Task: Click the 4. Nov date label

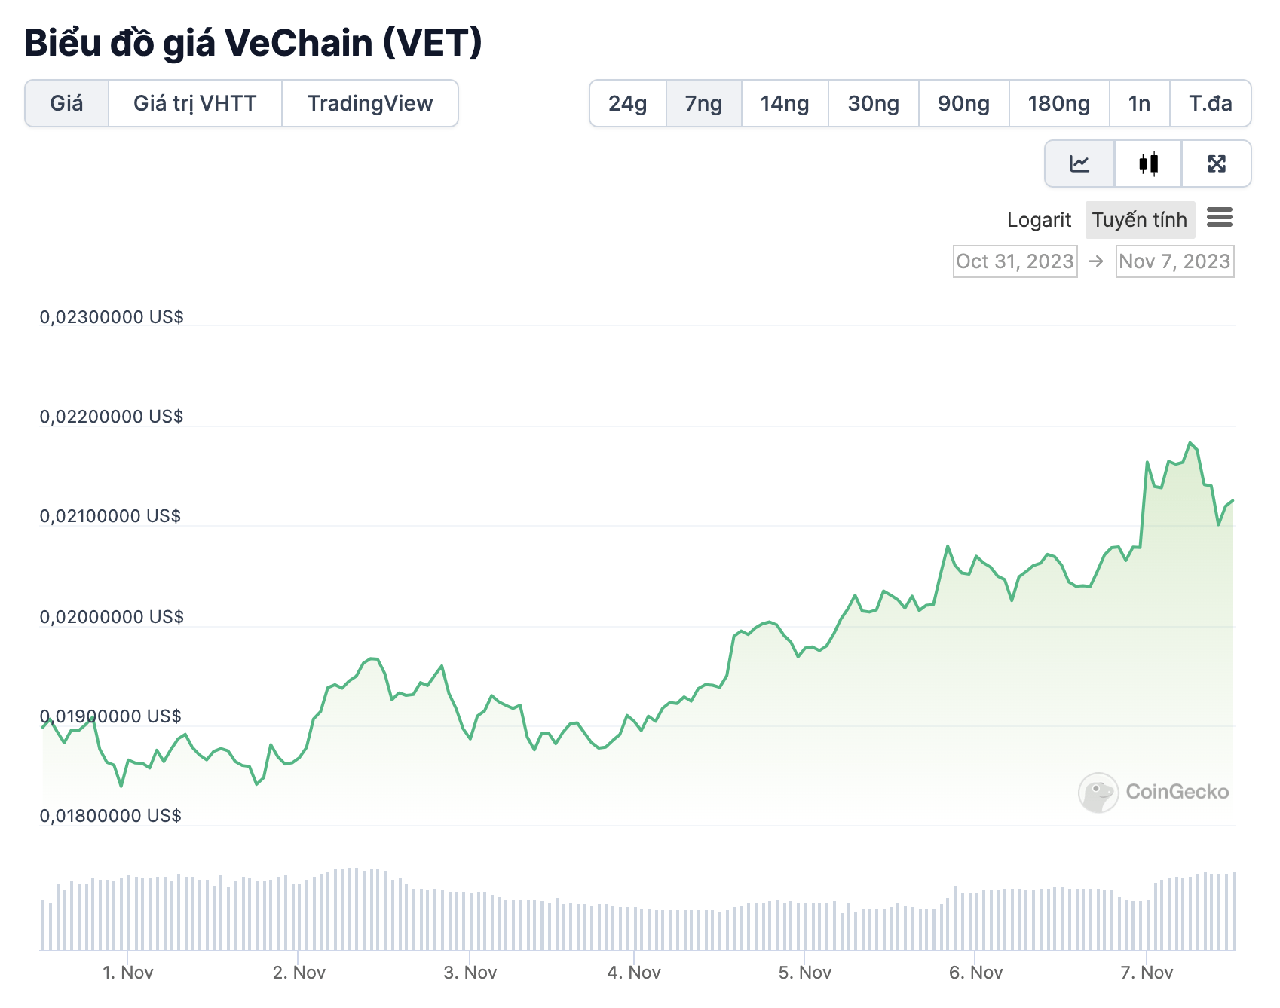Action: pyautogui.click(x=634, y=972)
